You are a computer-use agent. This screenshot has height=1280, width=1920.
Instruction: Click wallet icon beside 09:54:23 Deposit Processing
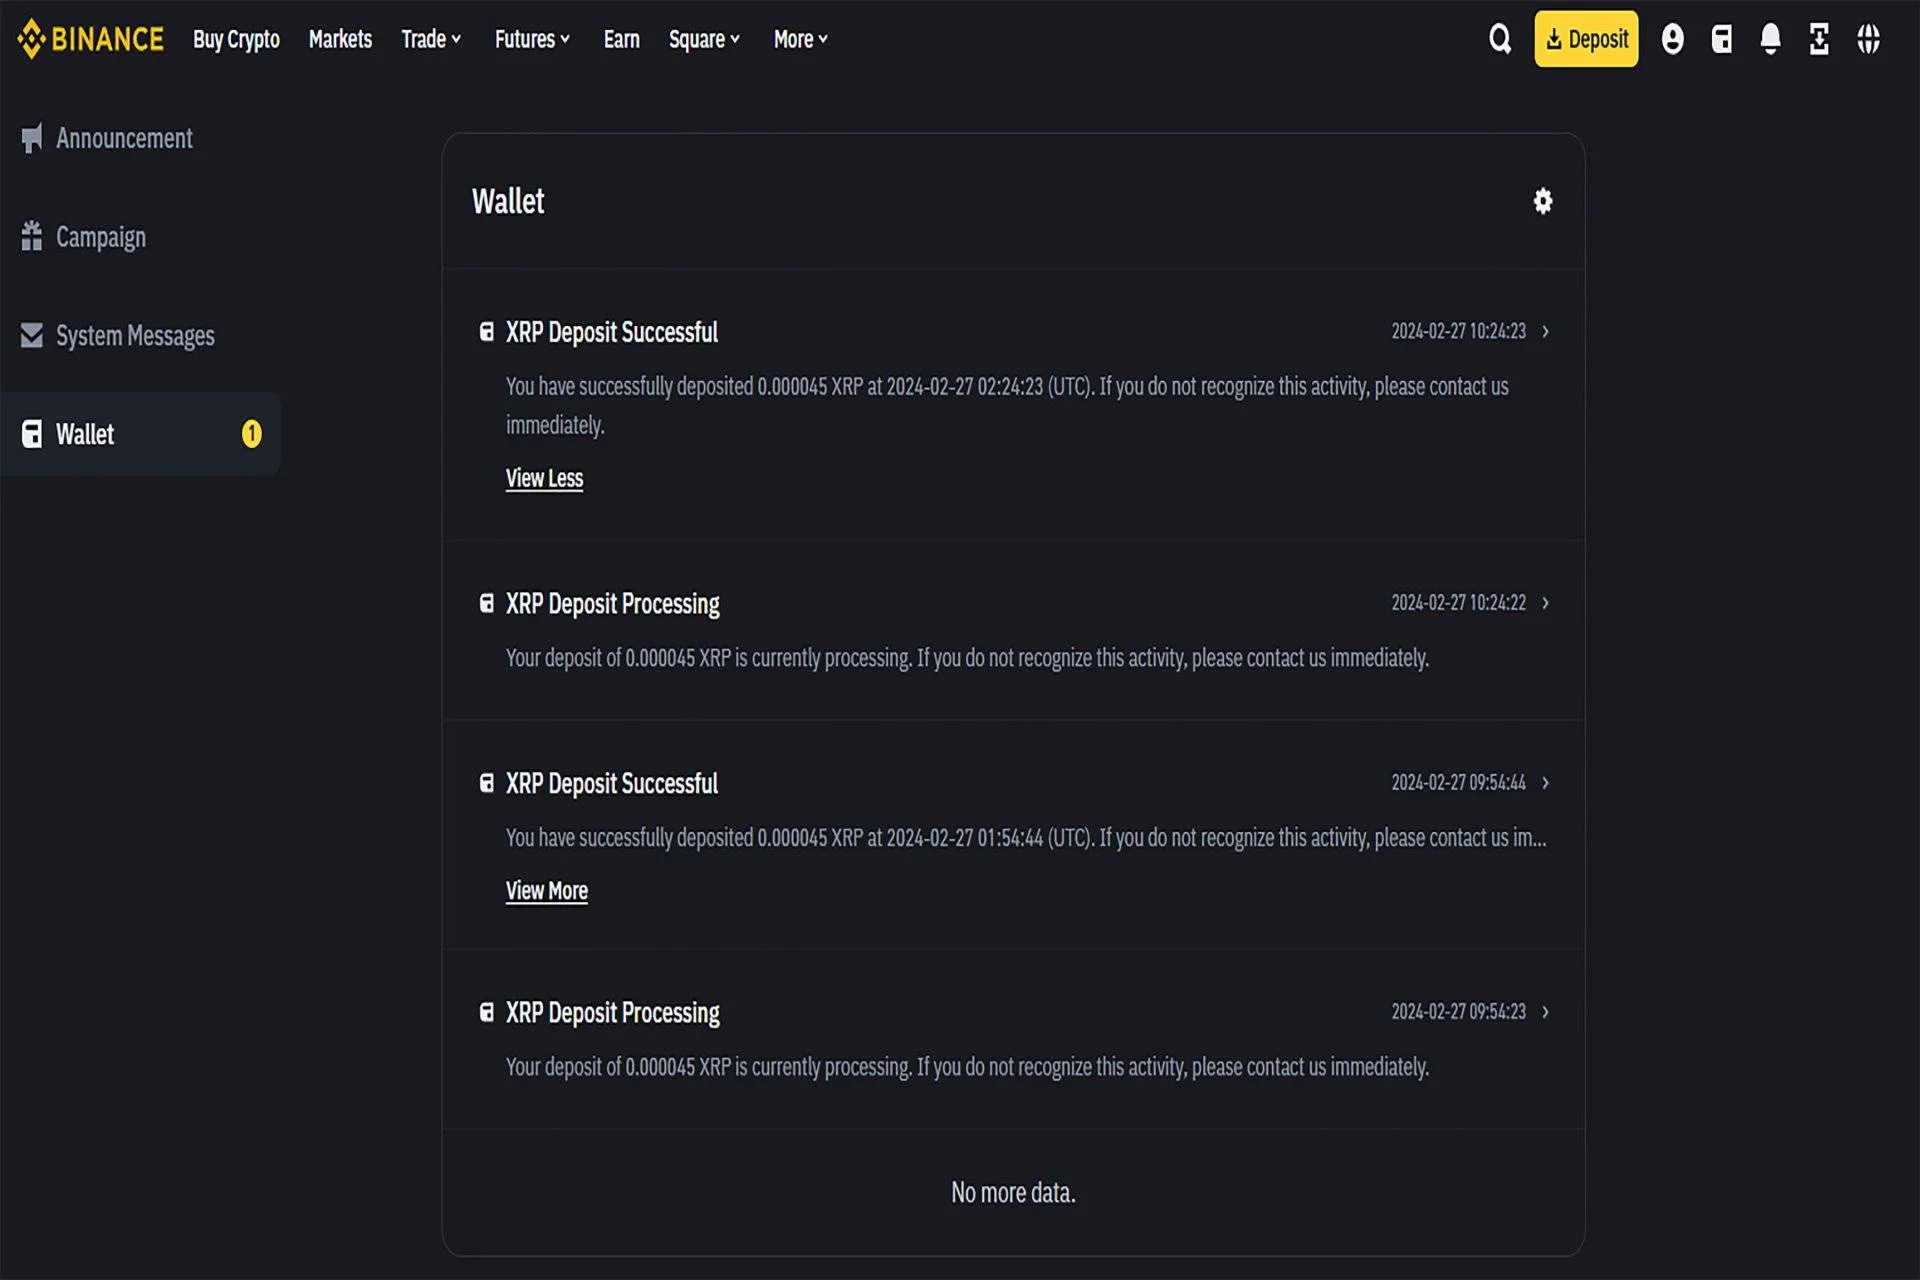click(487, 1012)
